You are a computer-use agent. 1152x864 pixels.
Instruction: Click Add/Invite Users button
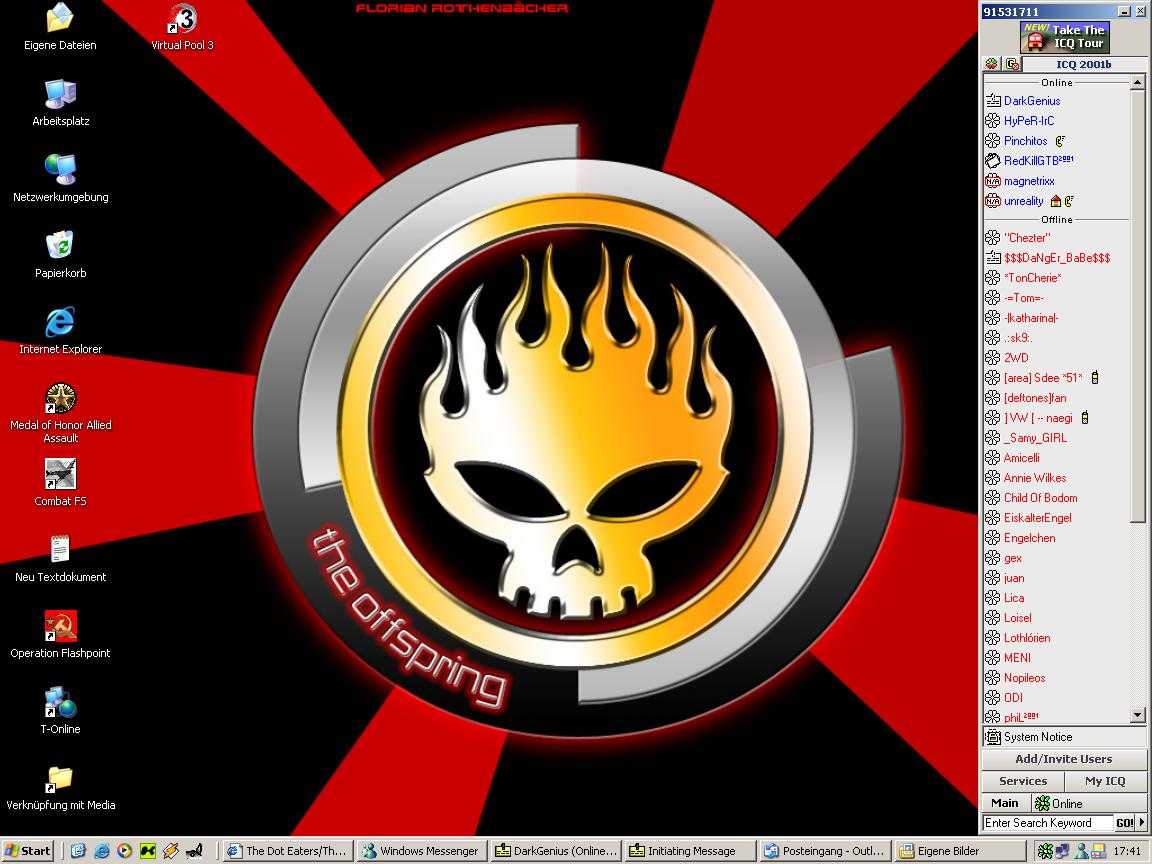(1063, 759)
